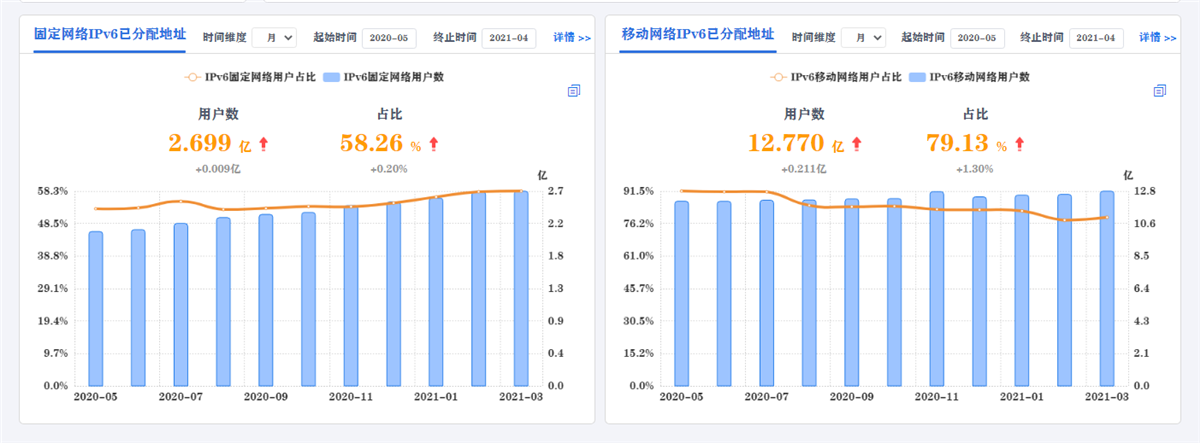Click data view icon in mobile network chart
Screen dimensions: 1200x443
point(1159,91)
